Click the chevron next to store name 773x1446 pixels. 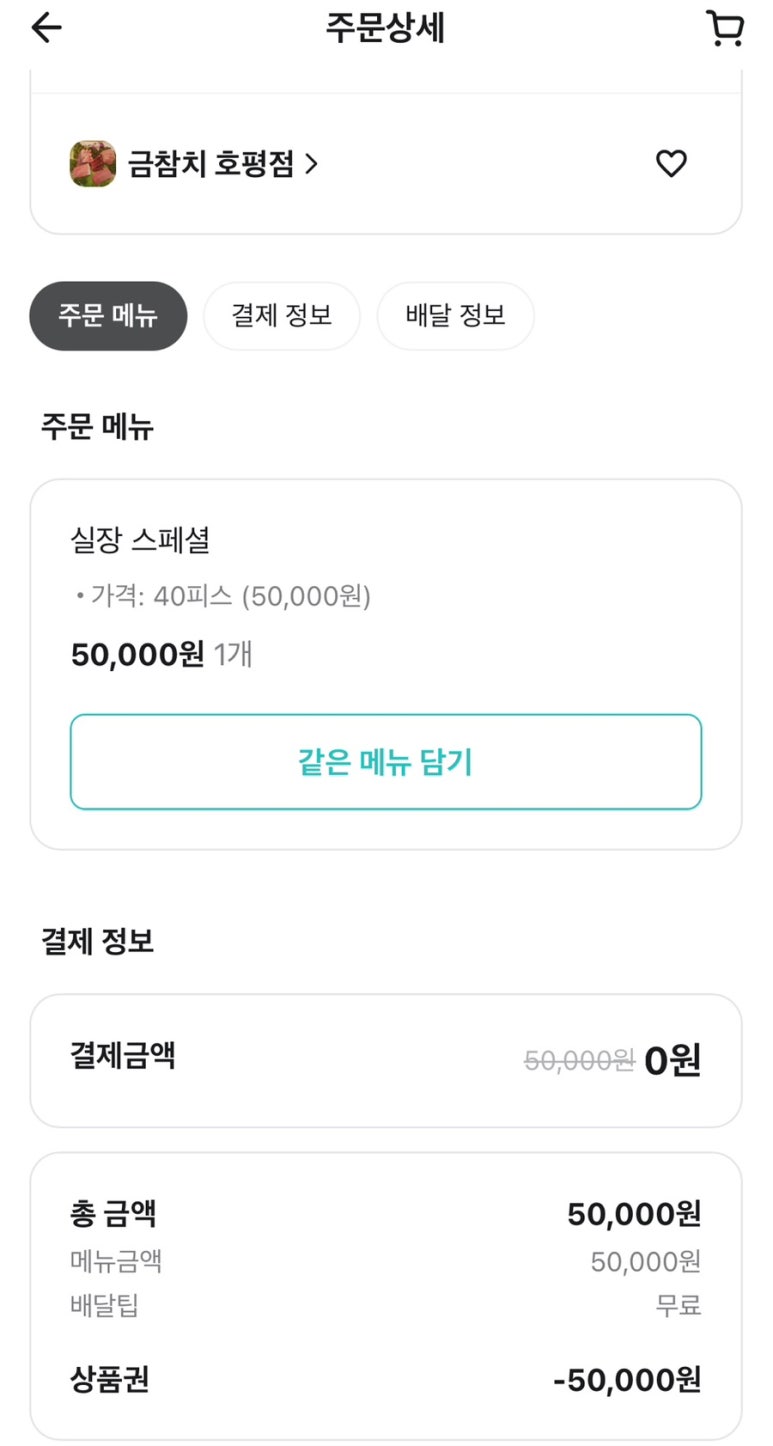click(312, 164)
